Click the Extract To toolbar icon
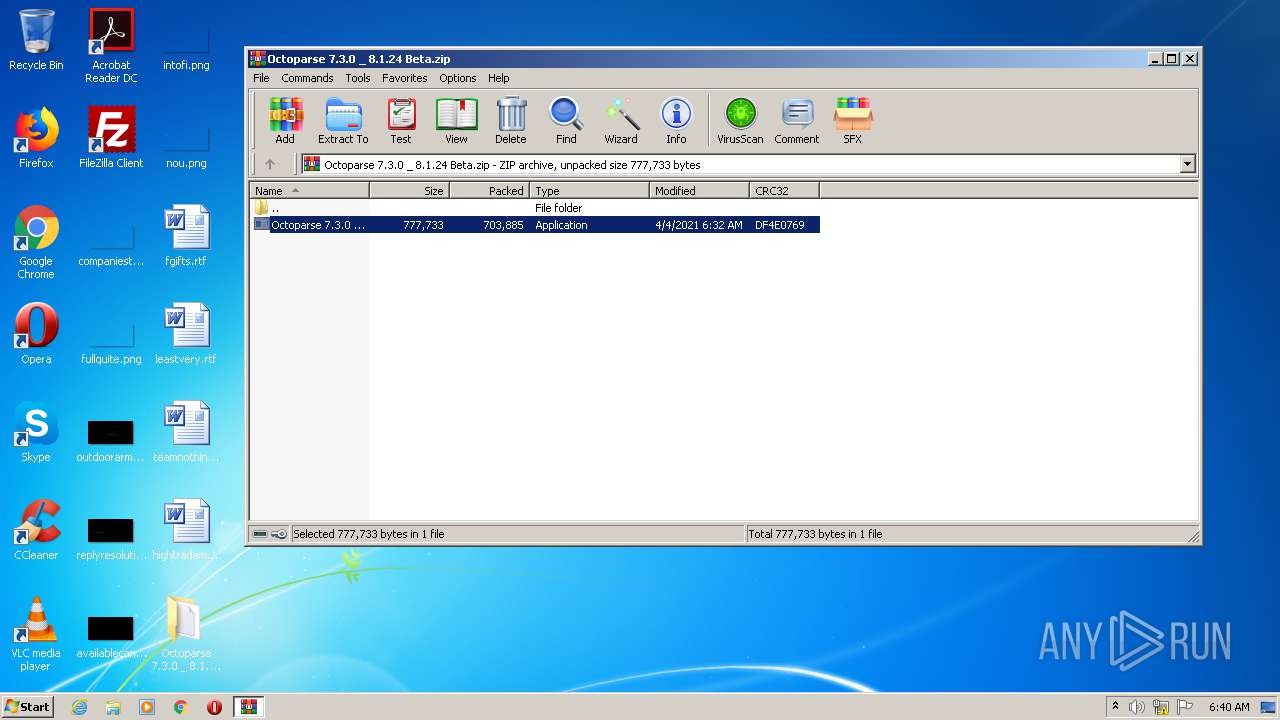Viewport: 1280px width, 720px height. point(343,121)
